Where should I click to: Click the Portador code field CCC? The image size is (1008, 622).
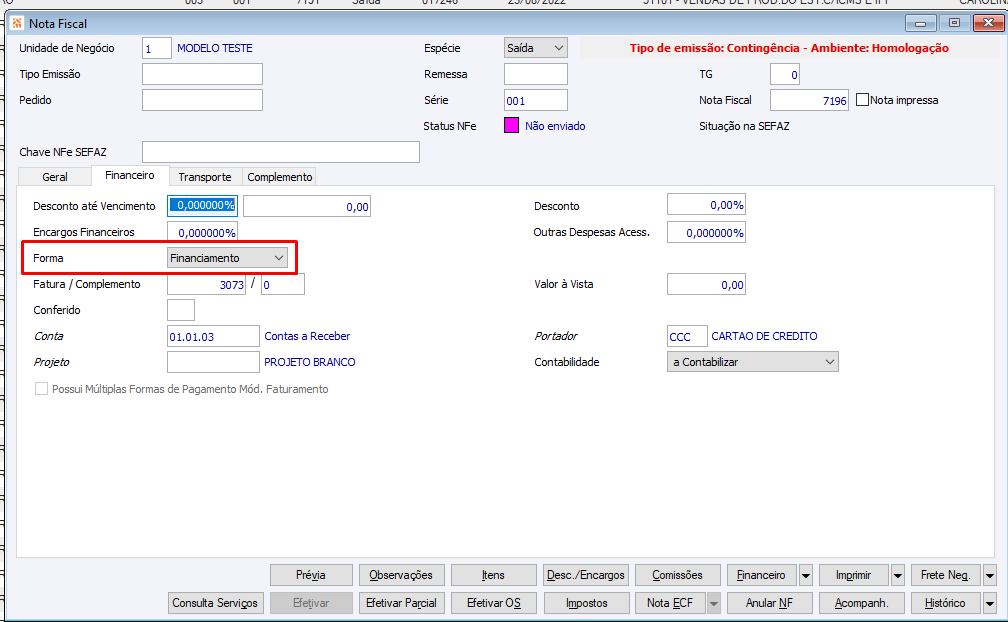click(x=687, y=336)
